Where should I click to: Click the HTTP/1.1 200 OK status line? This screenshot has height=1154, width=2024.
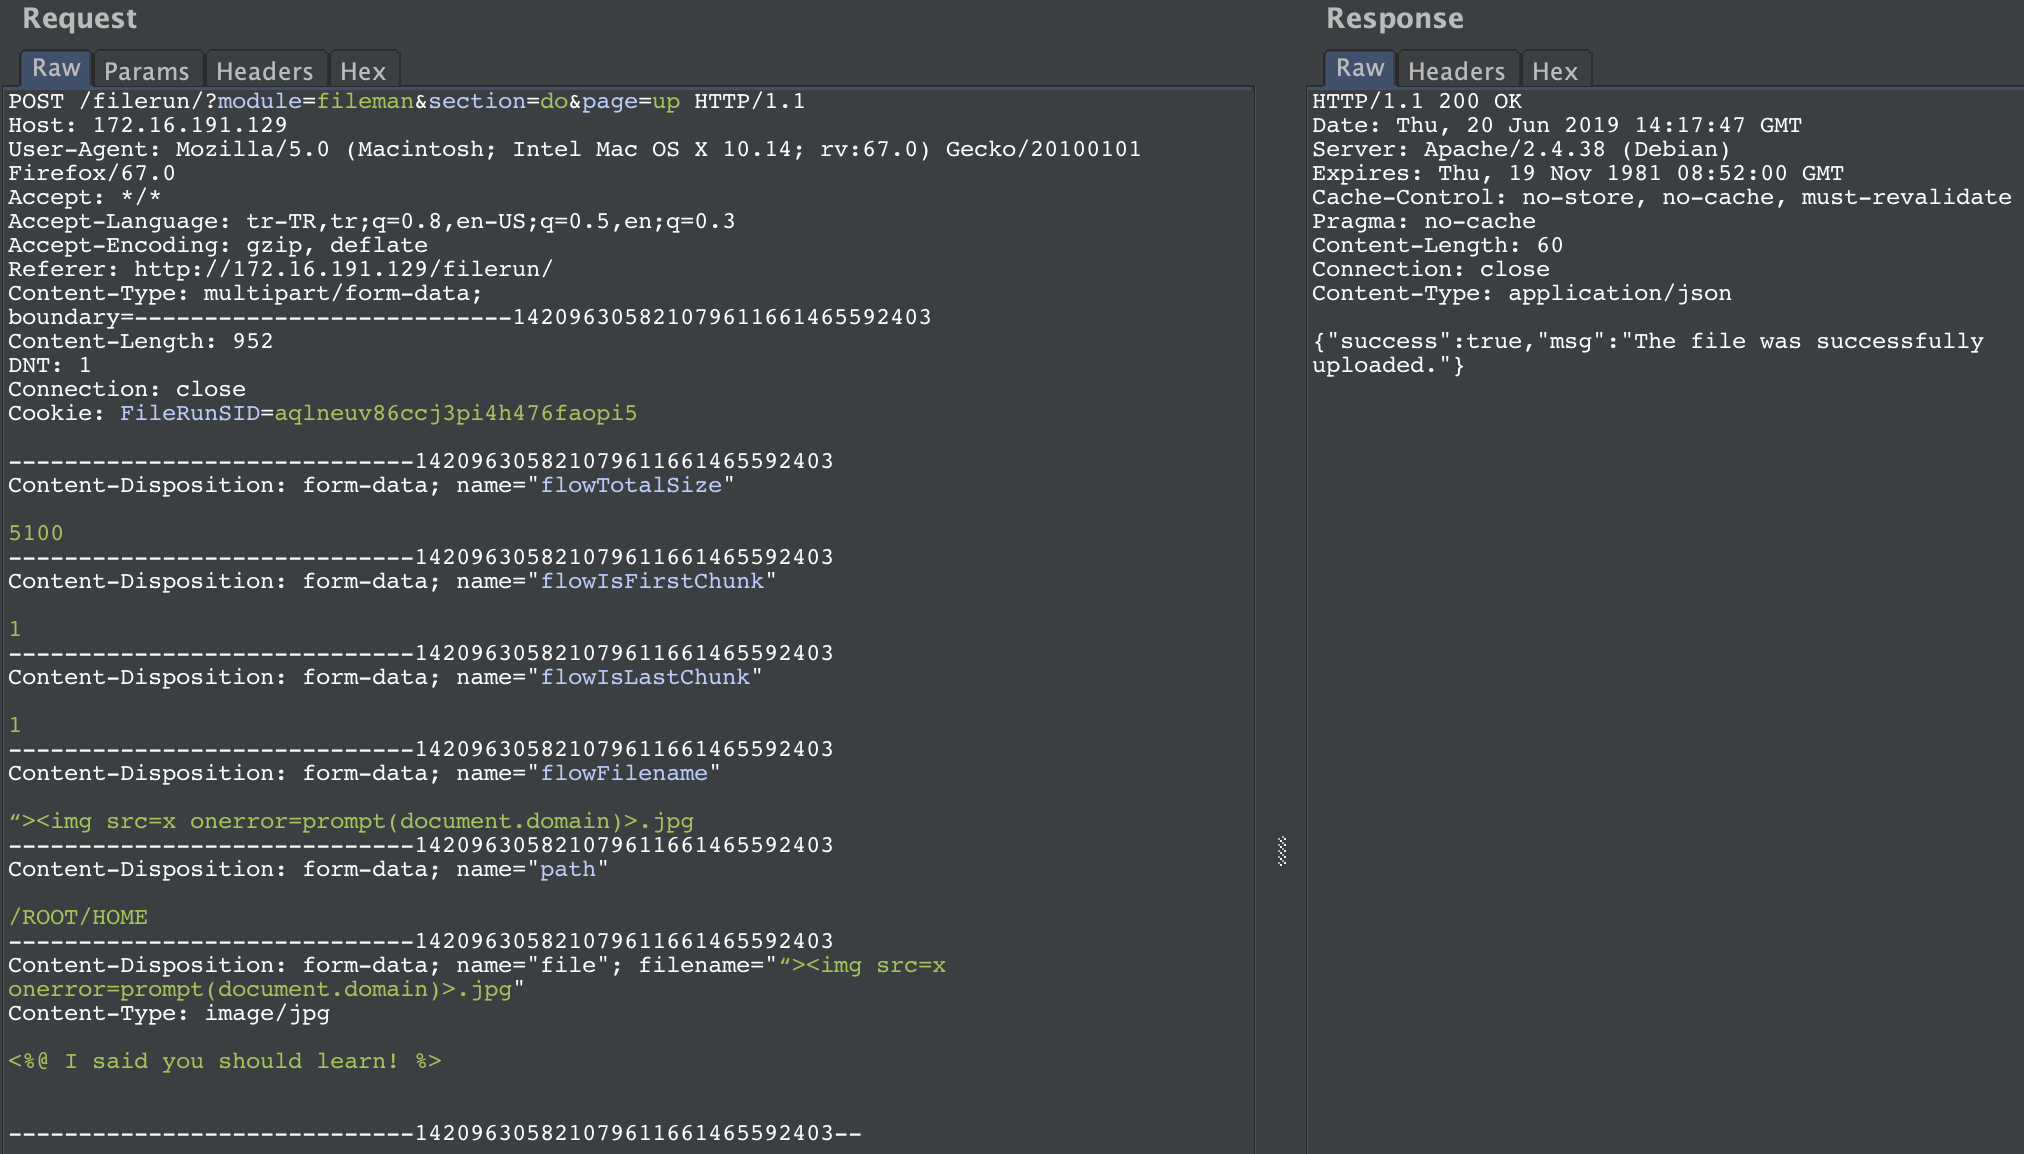coord(1416,101)
